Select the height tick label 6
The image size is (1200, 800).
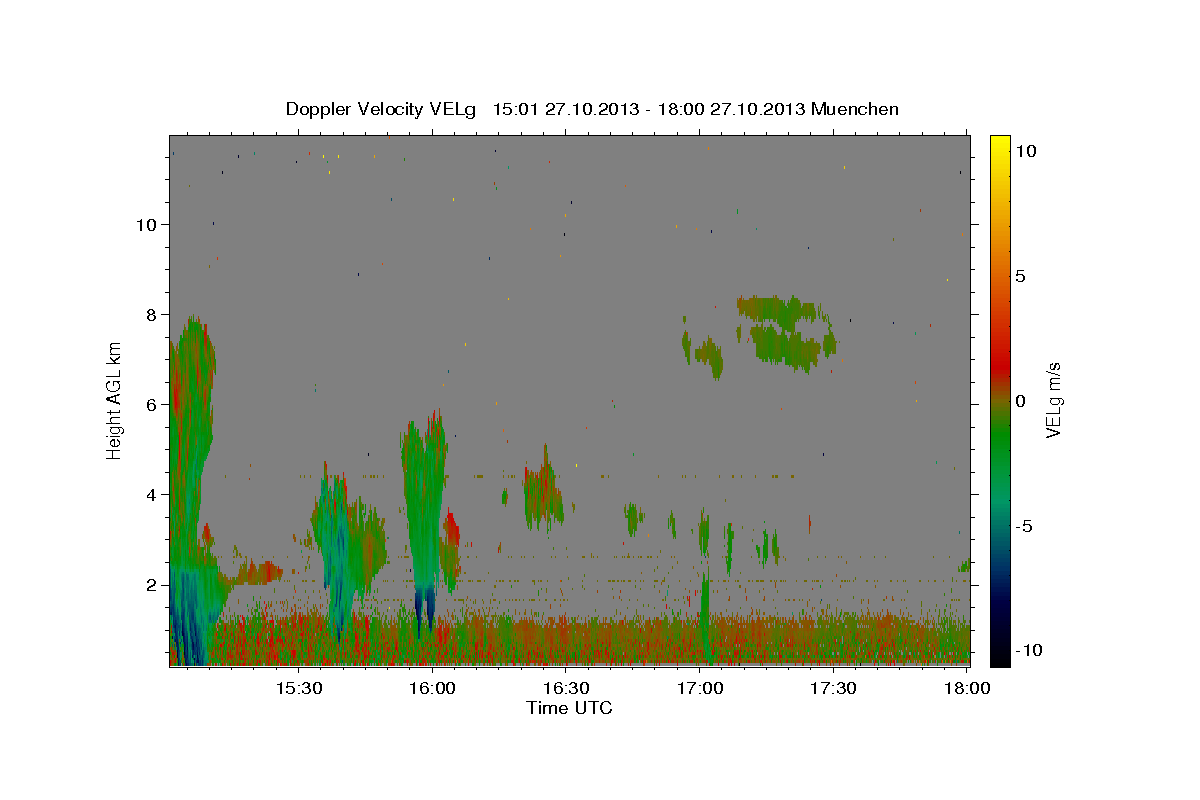point(152,405)
